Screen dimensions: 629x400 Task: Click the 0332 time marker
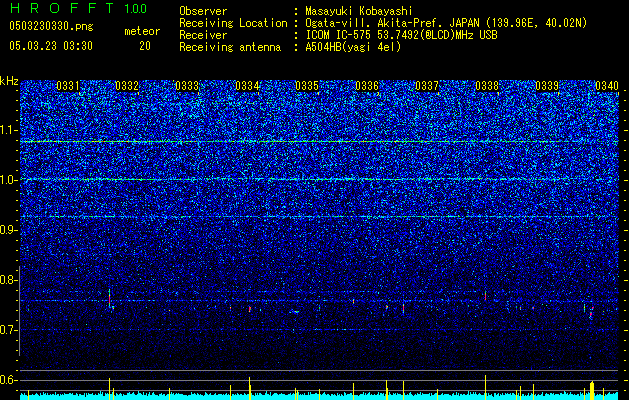[127, 86]
